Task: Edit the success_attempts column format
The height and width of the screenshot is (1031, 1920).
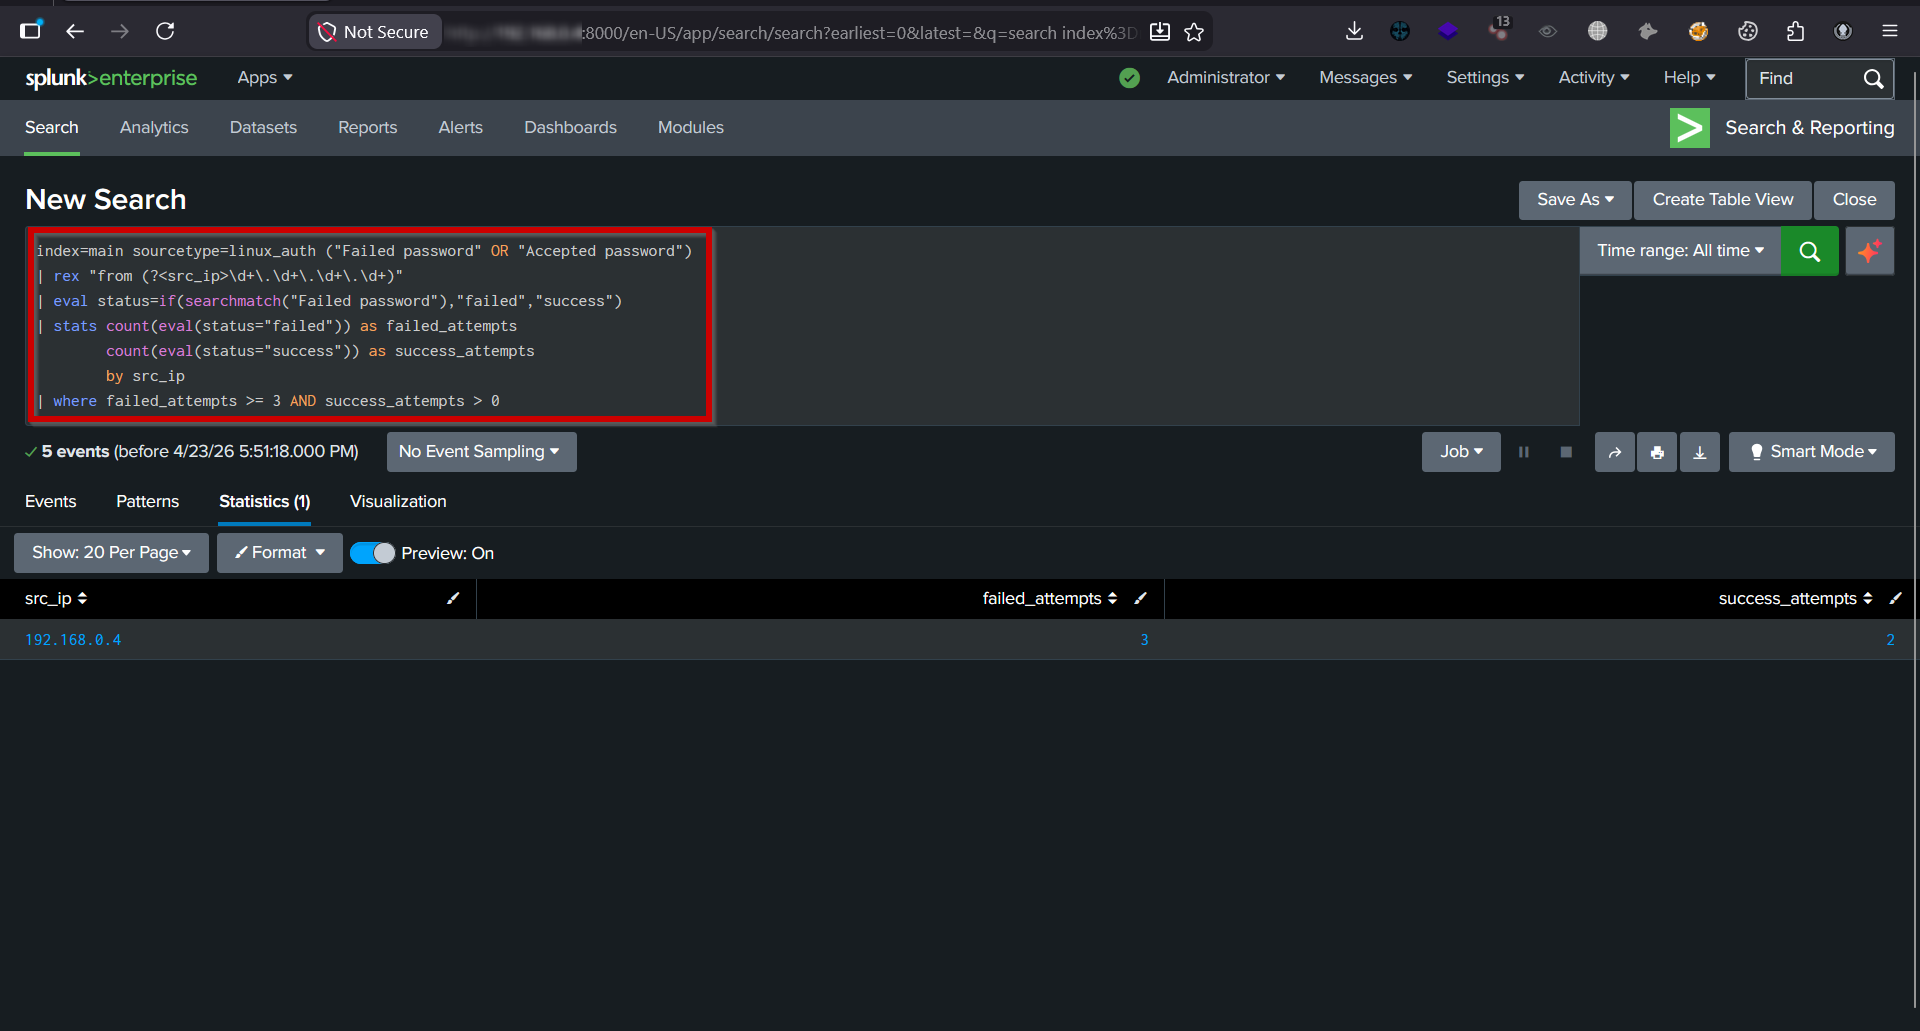Action: click(1895, 599)
